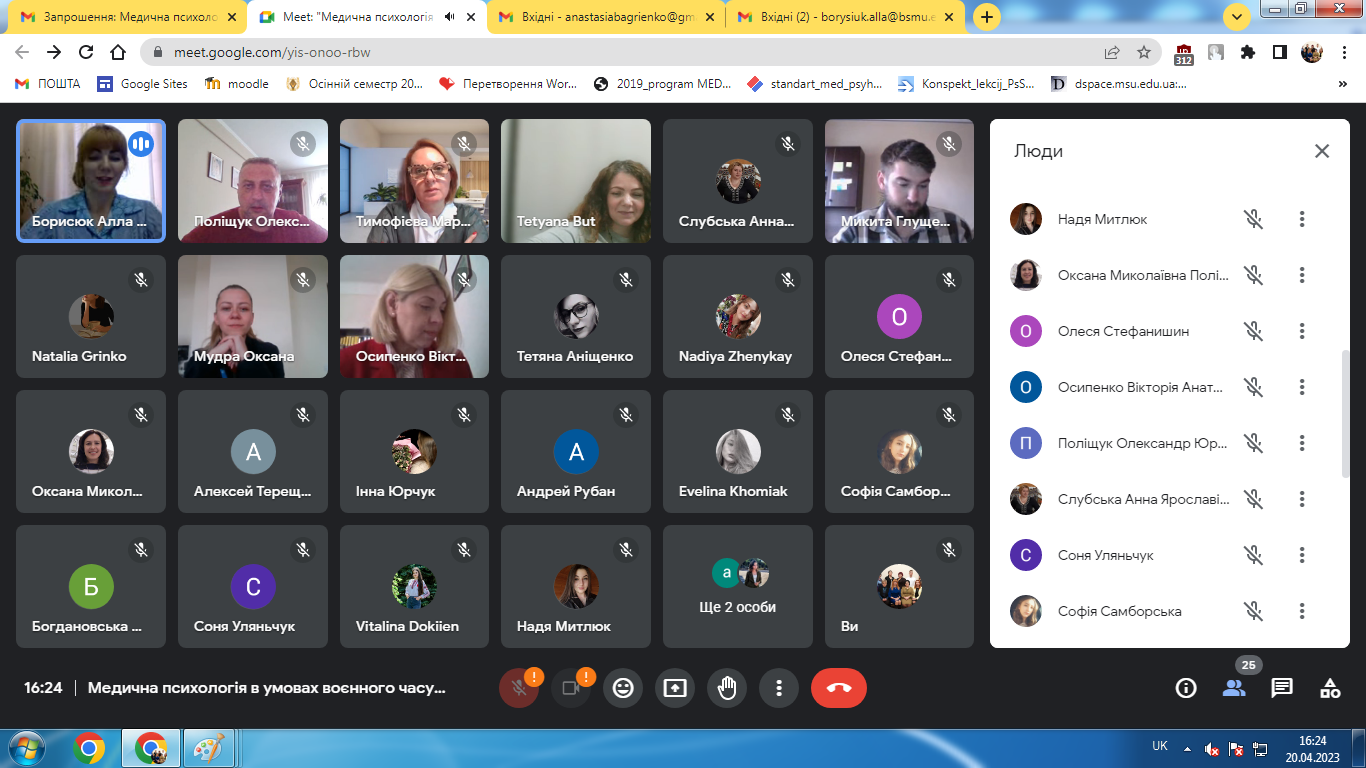Click the people panel scrollbar

[x=1345, y=400]
